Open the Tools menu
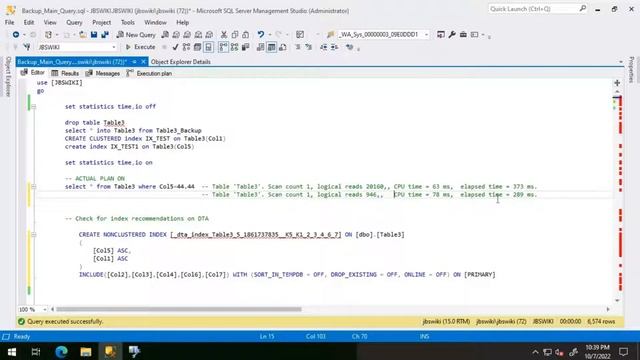The height and width of the screenshot is (360, 640). [x=128, y=22]
